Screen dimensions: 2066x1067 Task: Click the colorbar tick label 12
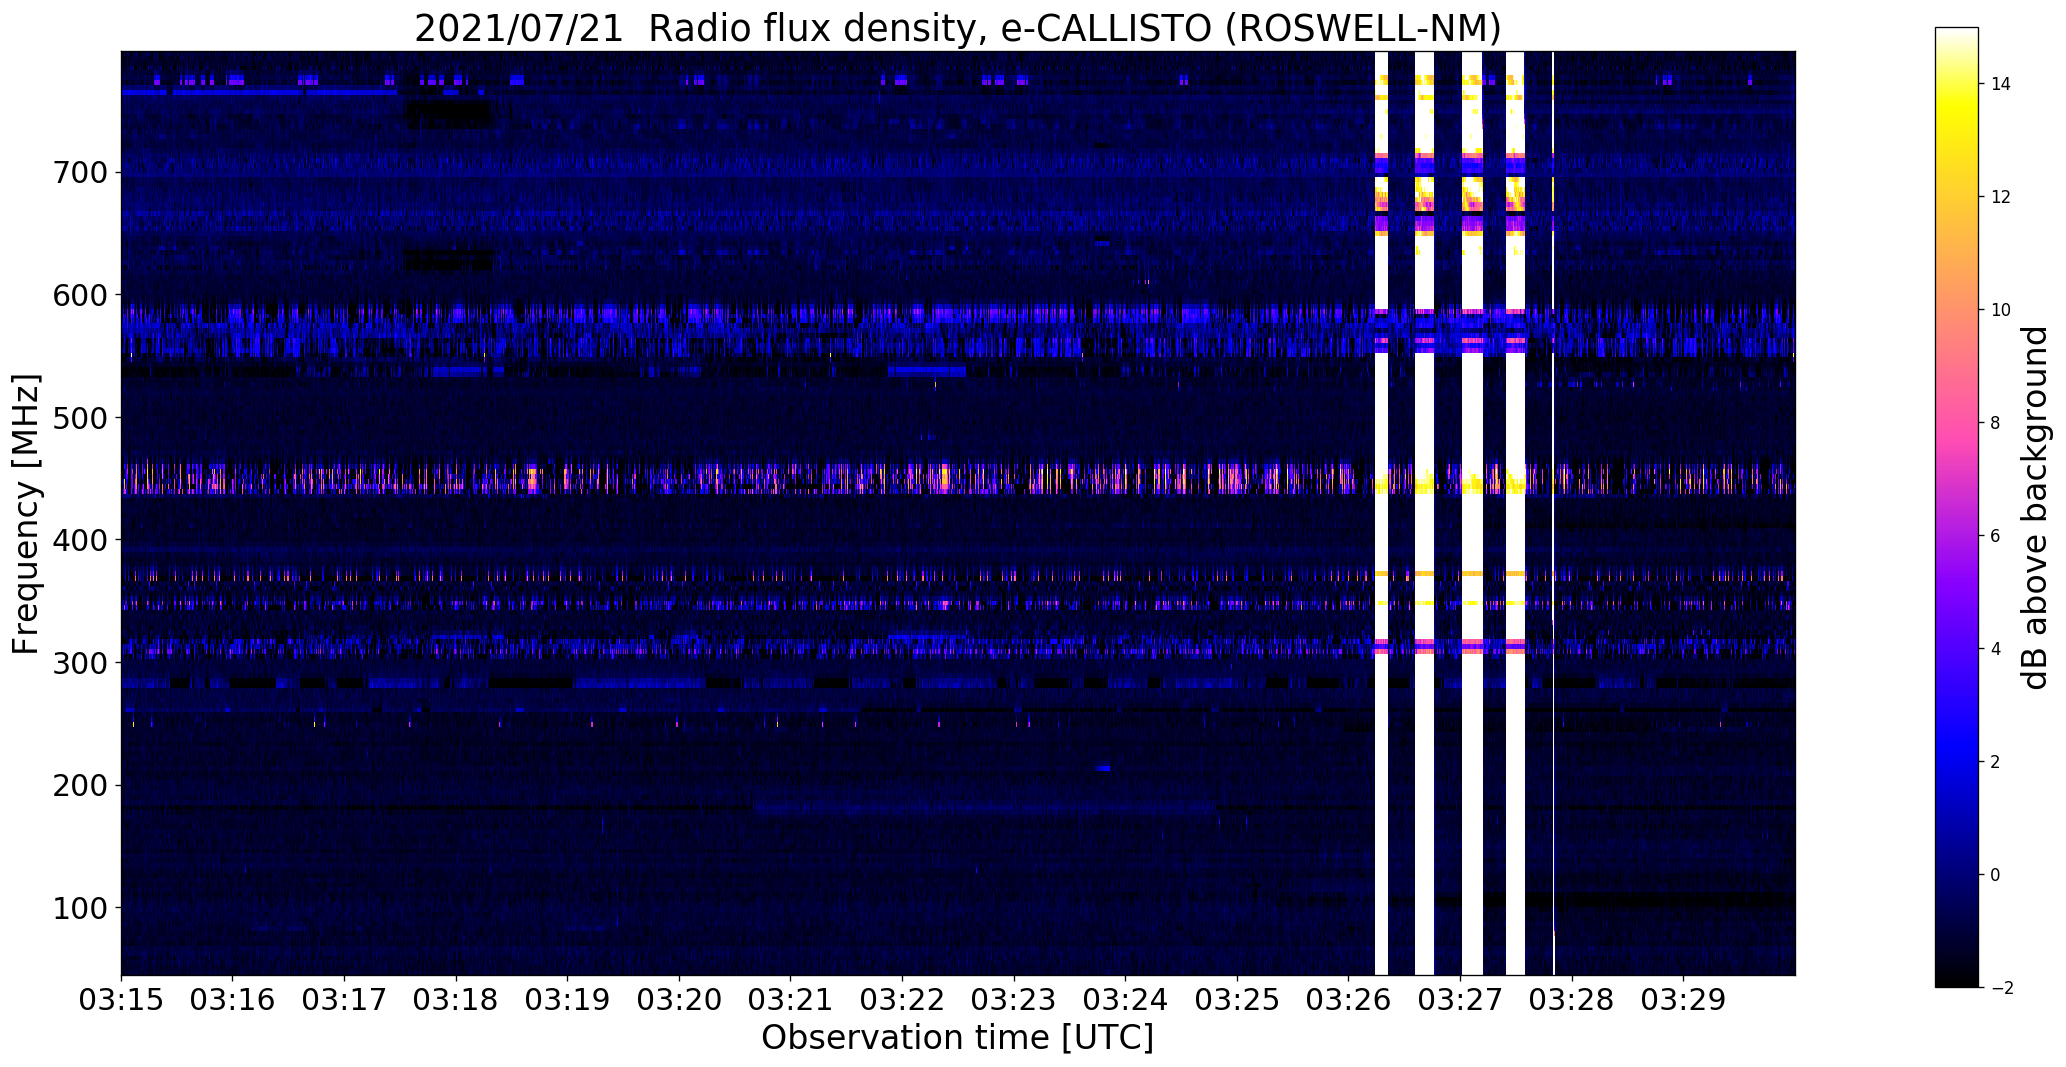[2000, 197]
